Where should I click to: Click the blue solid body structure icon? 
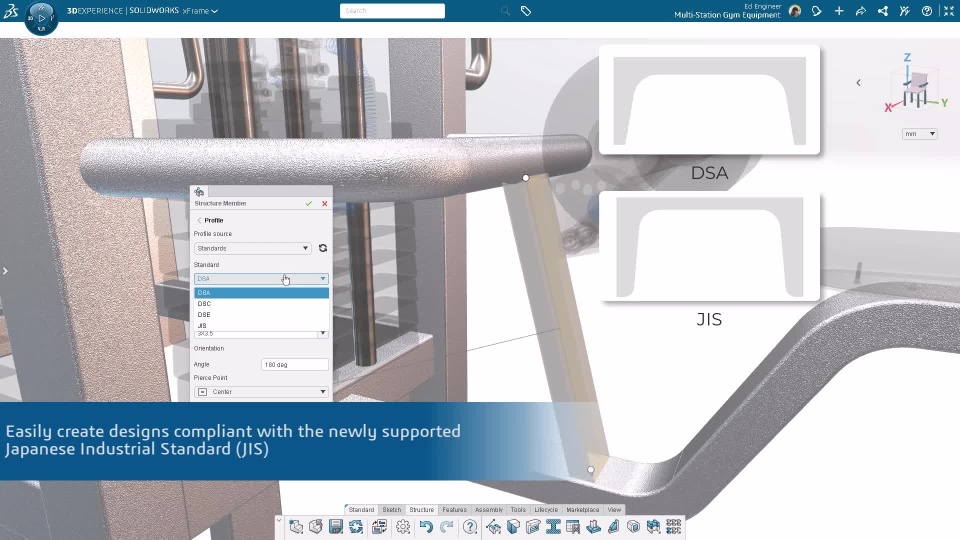pos(513,527)
